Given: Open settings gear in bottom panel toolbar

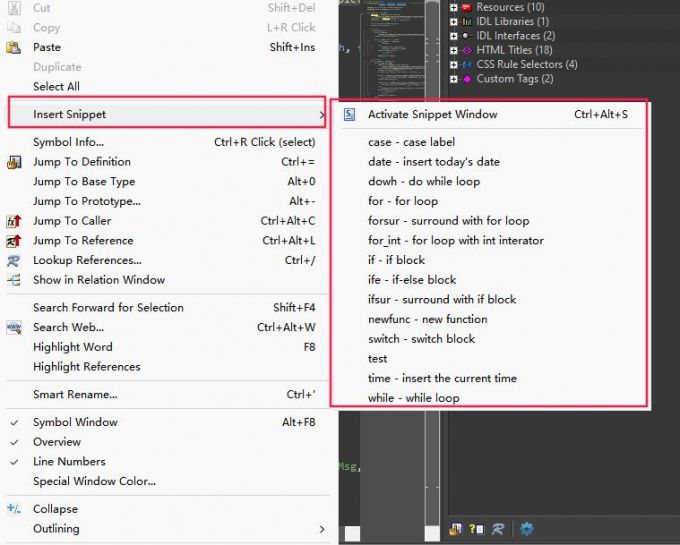Looking at the screenshot, I should tap(526, 529).
